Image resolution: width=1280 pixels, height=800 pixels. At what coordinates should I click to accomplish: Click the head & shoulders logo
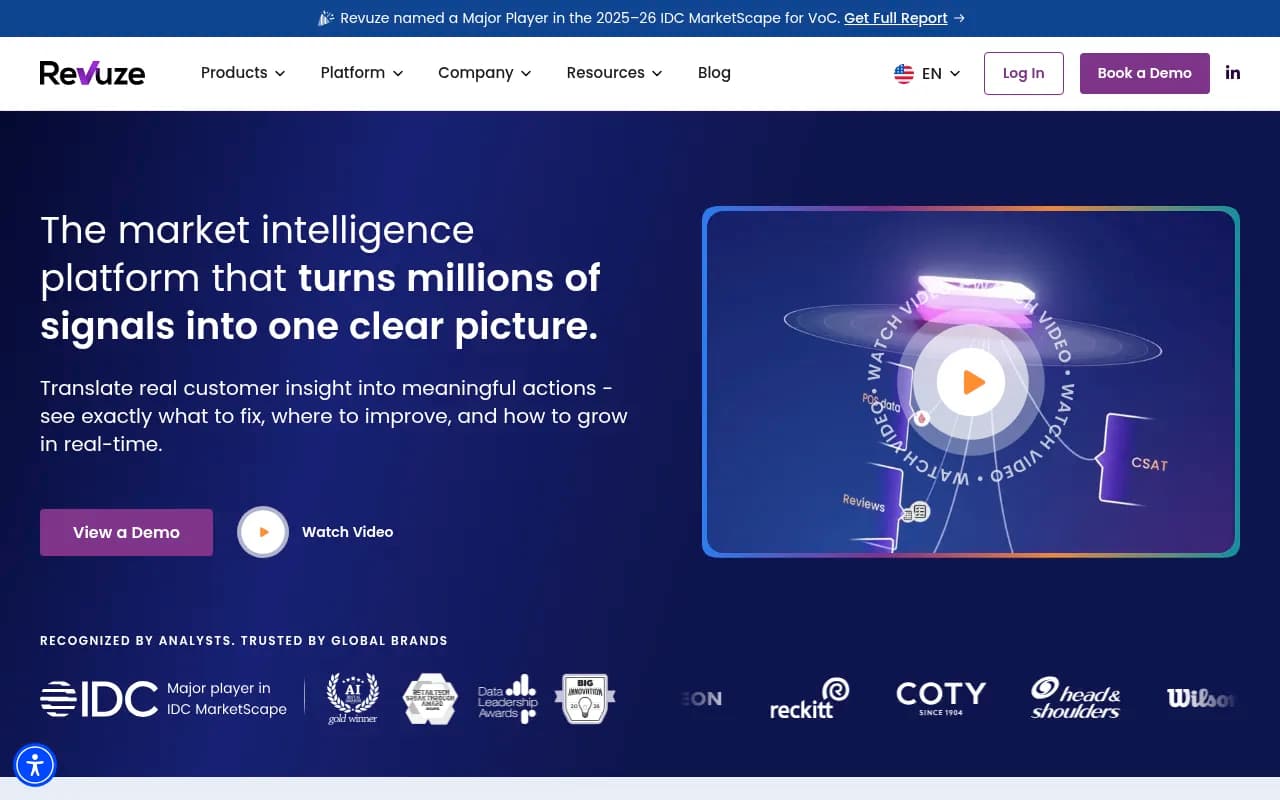click(1074, 698)
